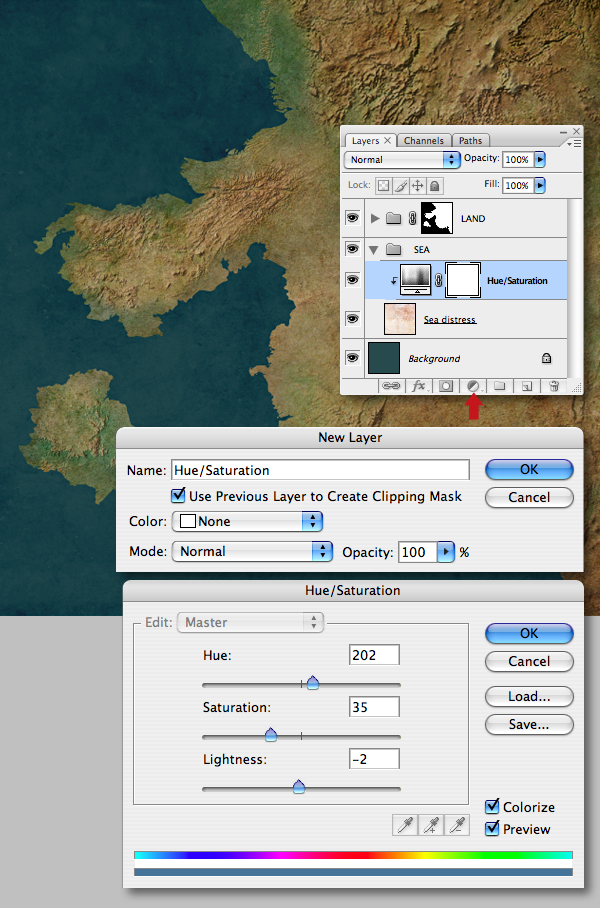This screenshot has height=908, width=600.
Task: Click Cancel in the New Layer dialog
Action: pyautogui.click(x=529, y=497)
